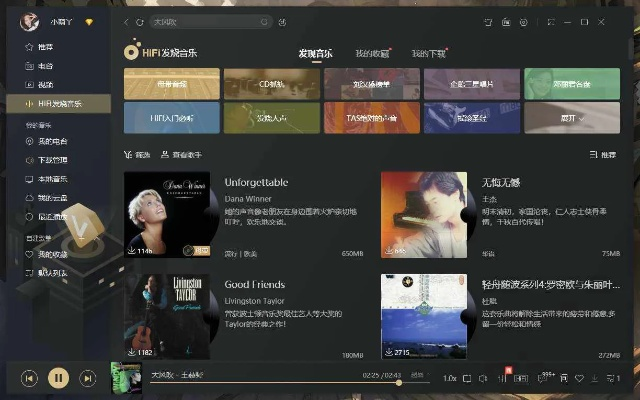Click the 查看歌手 view artists link
The height and width of the screenshot is (400, 640).
click(180, 155)
